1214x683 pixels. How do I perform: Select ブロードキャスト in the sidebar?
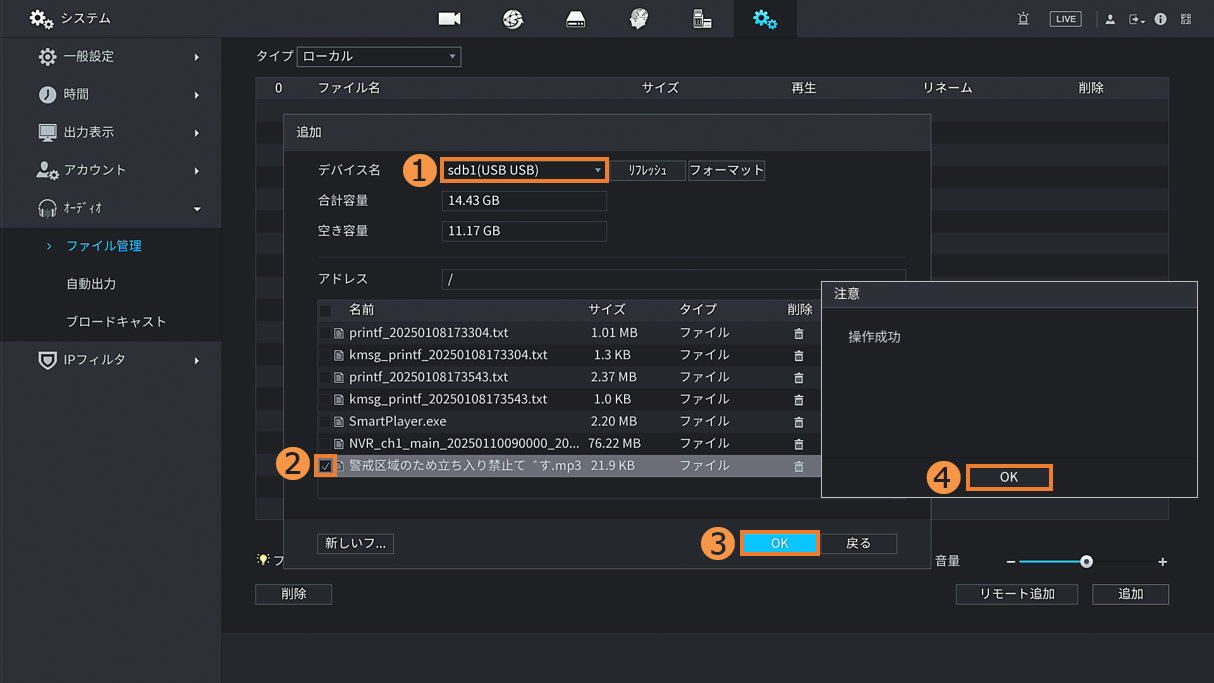(x=116, y=322)
